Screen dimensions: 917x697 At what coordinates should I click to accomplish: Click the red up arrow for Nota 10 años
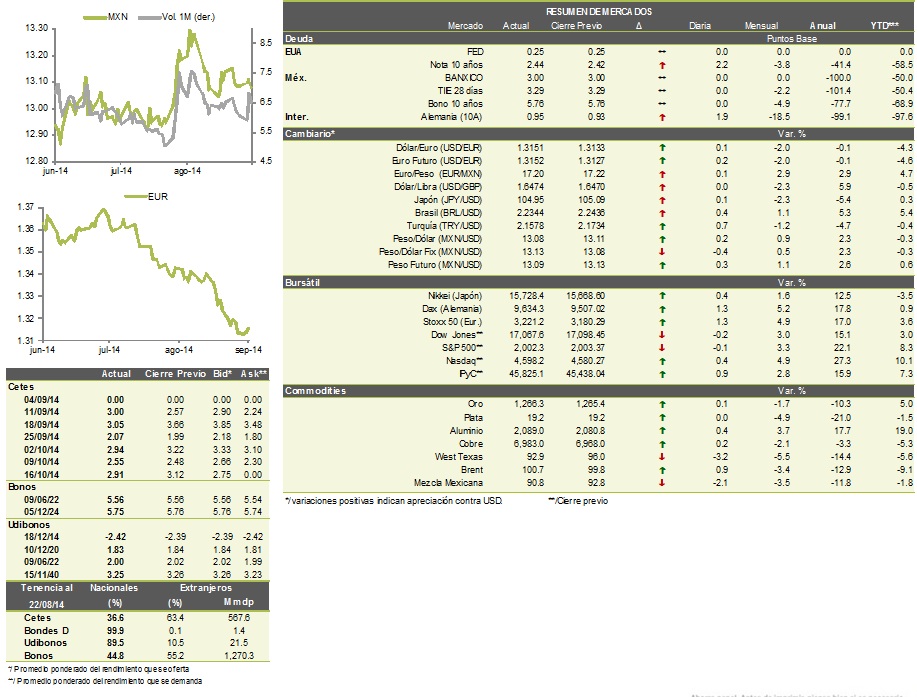[662, 65]
